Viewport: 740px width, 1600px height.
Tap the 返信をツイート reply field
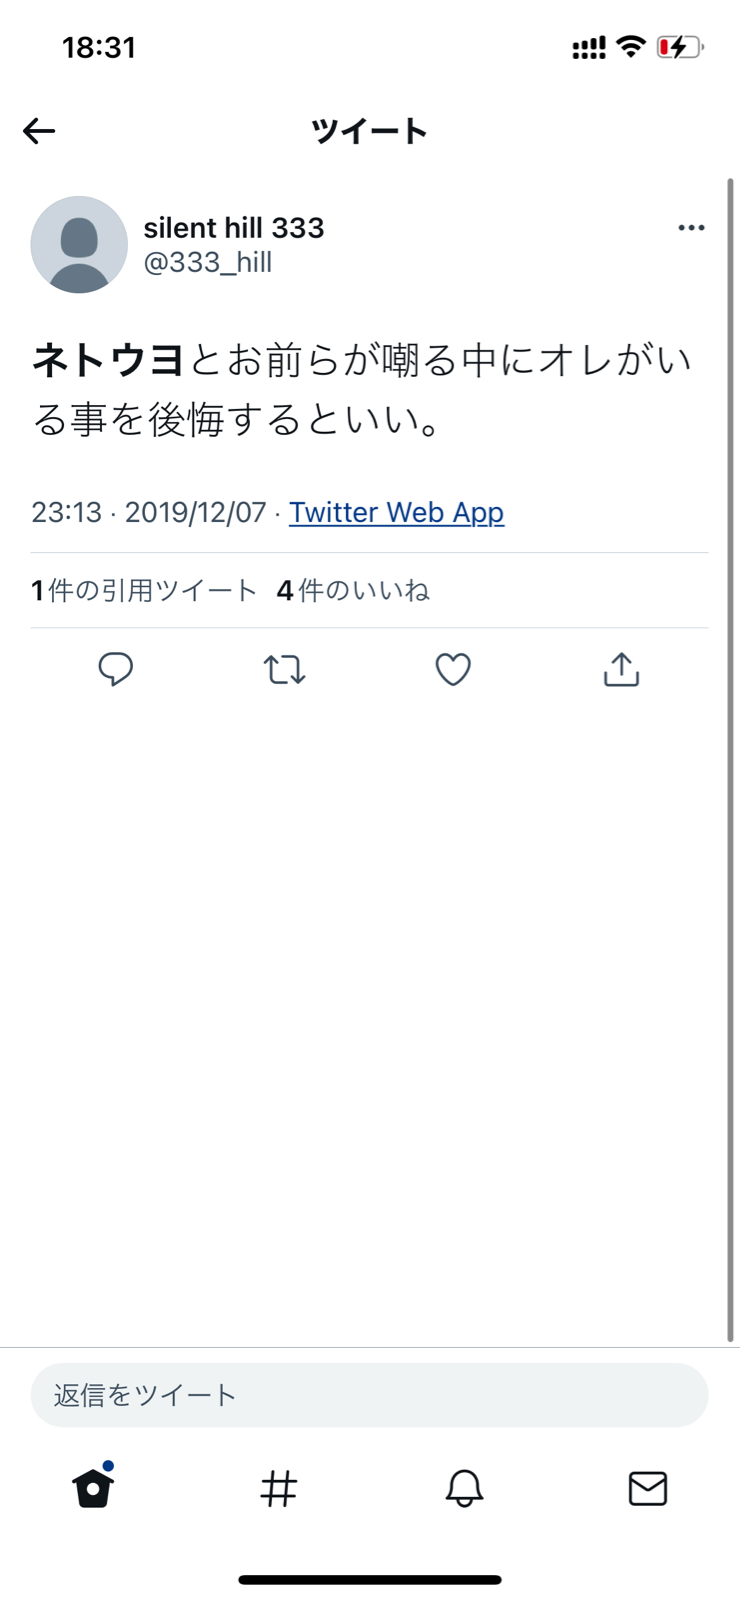[x=369, y=1395]
